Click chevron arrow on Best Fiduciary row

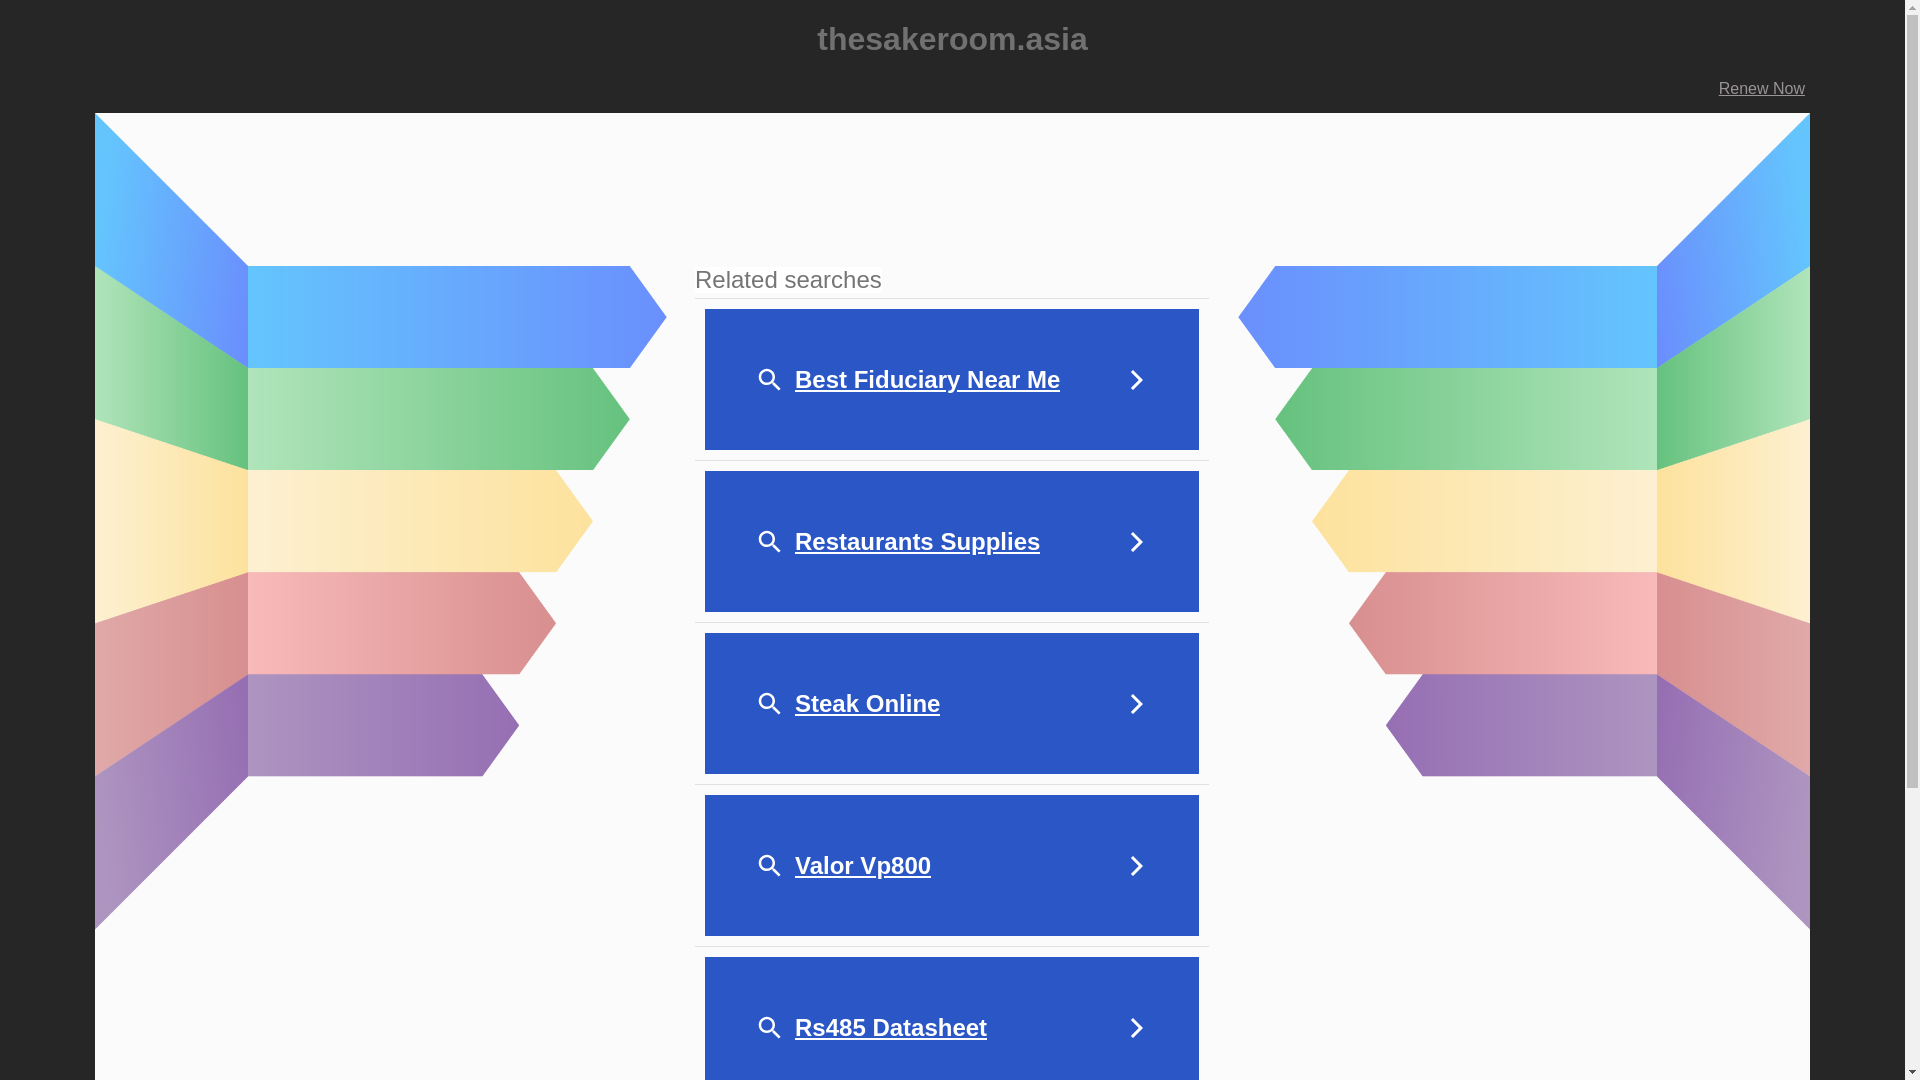tap(1136, 380)
